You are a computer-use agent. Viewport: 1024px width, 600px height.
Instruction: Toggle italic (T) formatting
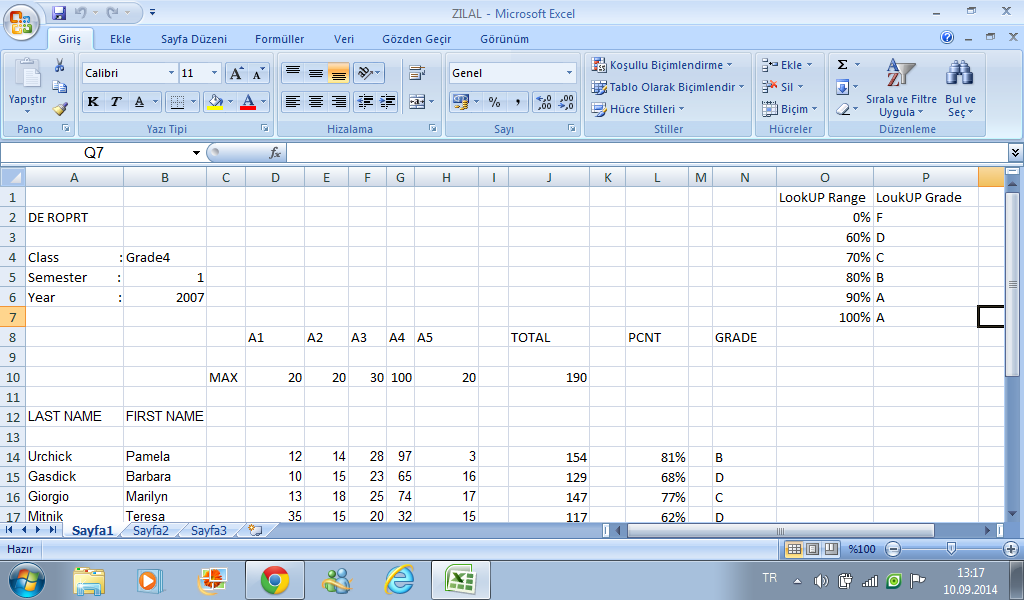[116, 101]
